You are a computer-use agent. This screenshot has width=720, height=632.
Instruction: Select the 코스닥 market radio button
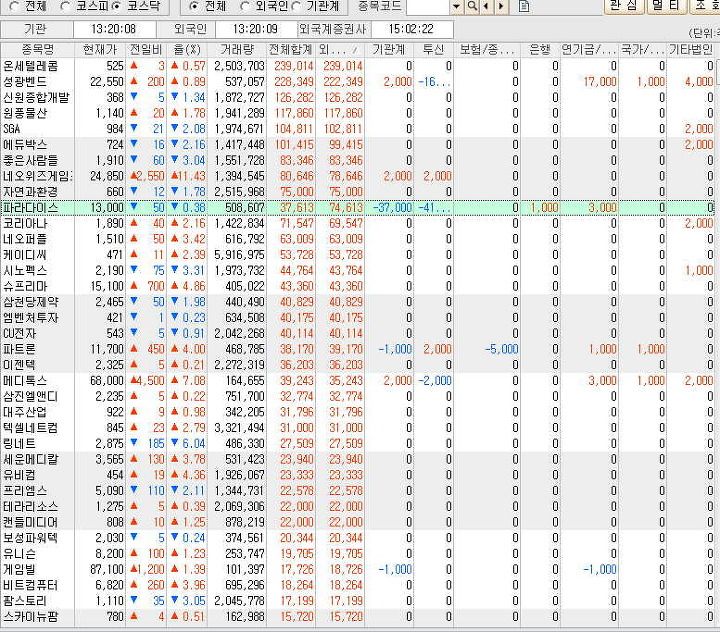117,6
